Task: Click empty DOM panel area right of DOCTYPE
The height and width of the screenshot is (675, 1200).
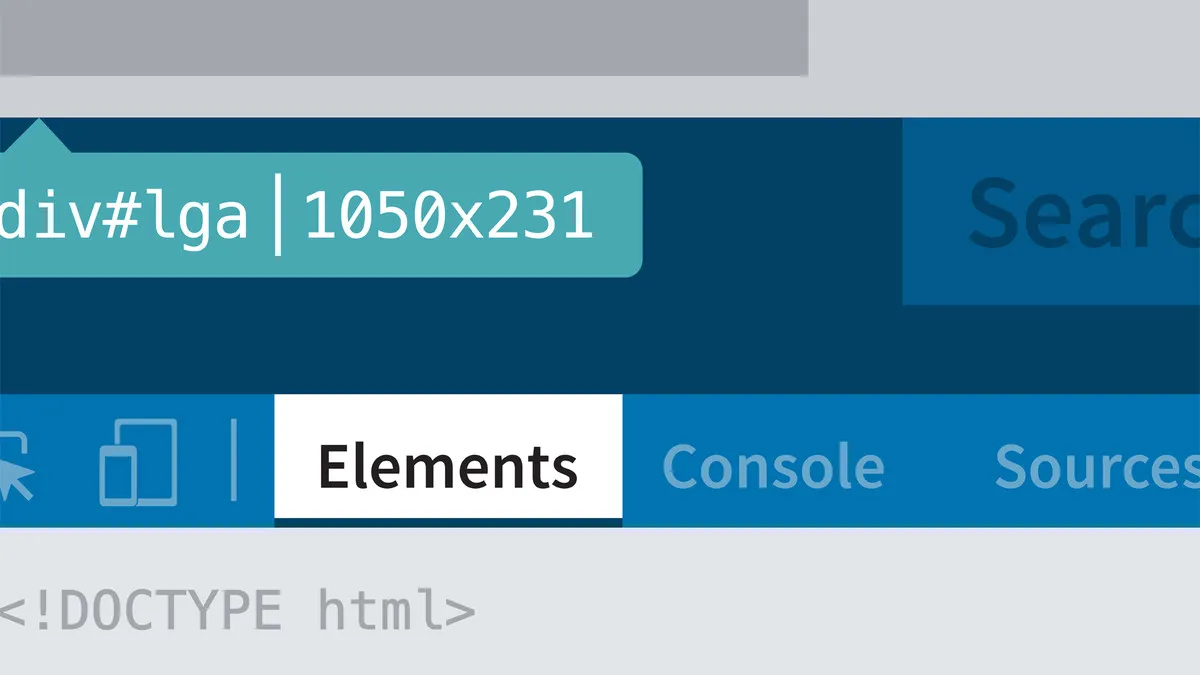Action: [x=840, y=610]
